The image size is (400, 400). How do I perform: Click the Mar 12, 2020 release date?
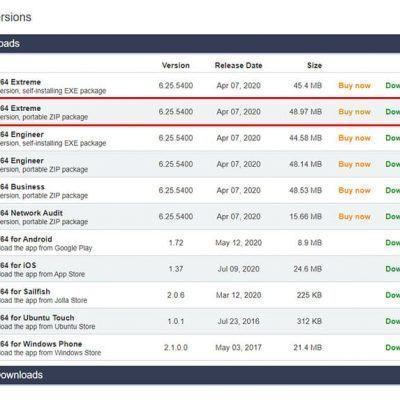(238, 295)
